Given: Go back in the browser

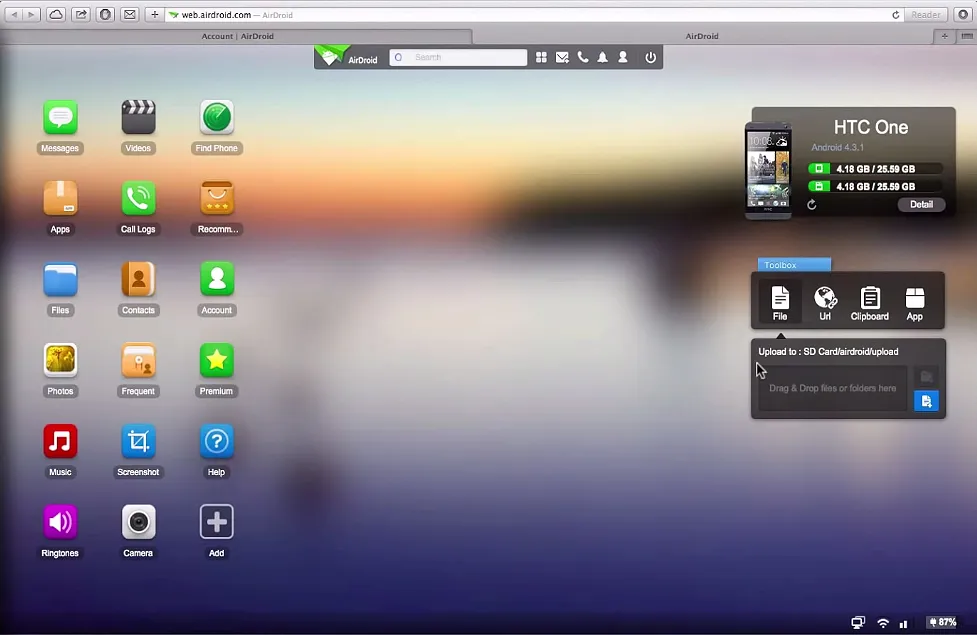Looking at the screenshot, I should (14, 14).
